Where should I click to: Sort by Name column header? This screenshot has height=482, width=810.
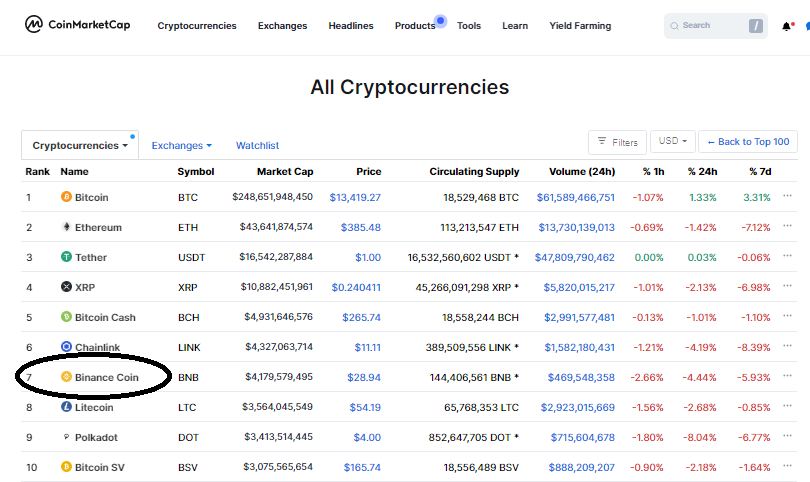[74, 172]
